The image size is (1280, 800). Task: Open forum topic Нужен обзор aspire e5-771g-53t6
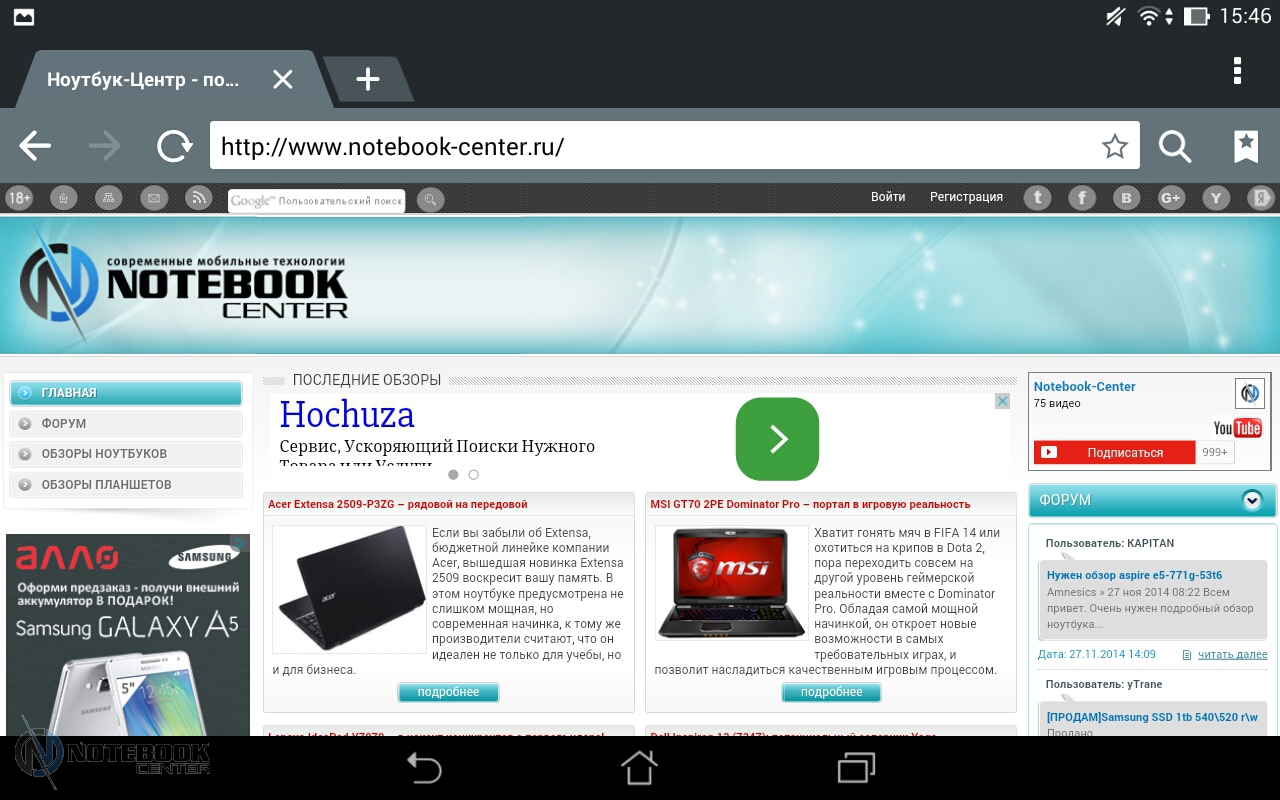tap(1134, 575)
